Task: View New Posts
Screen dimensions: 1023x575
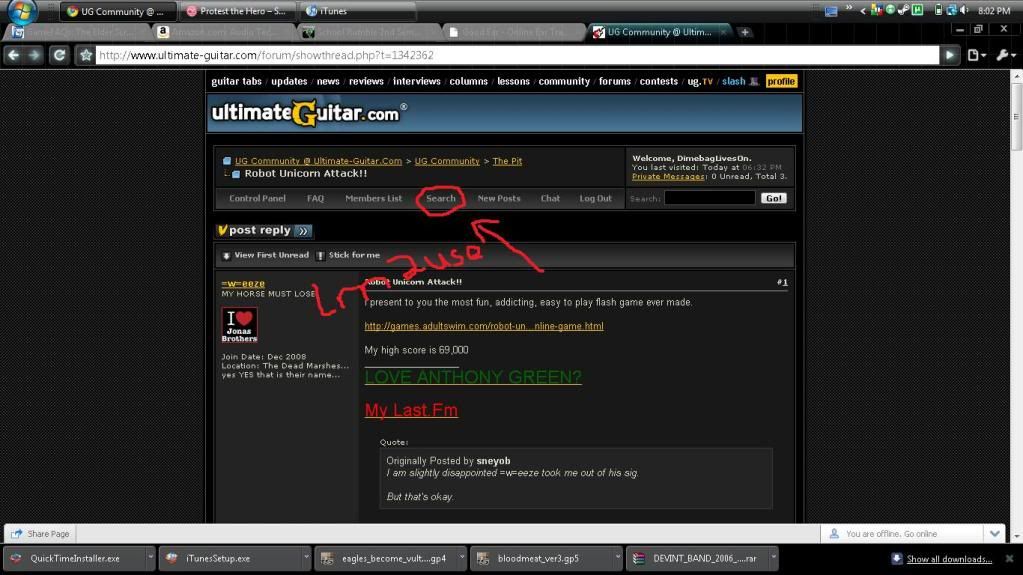Action: coord(498,198)
